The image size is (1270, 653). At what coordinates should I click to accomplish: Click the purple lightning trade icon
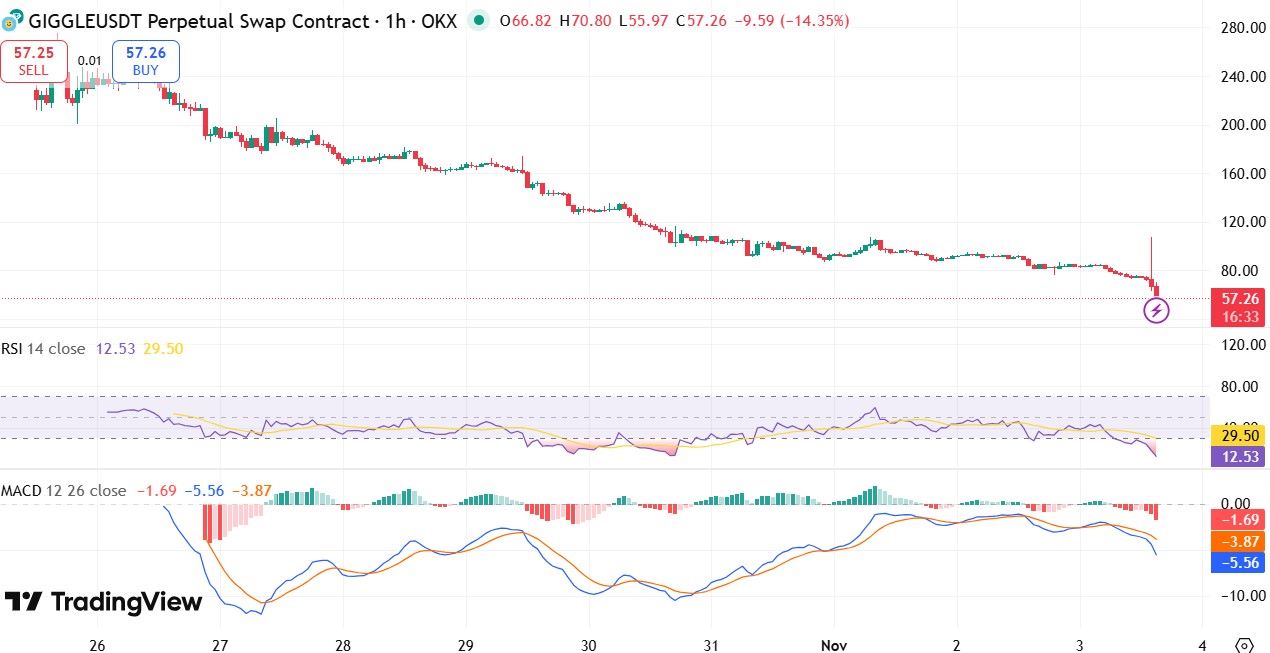coord(1156,310)
